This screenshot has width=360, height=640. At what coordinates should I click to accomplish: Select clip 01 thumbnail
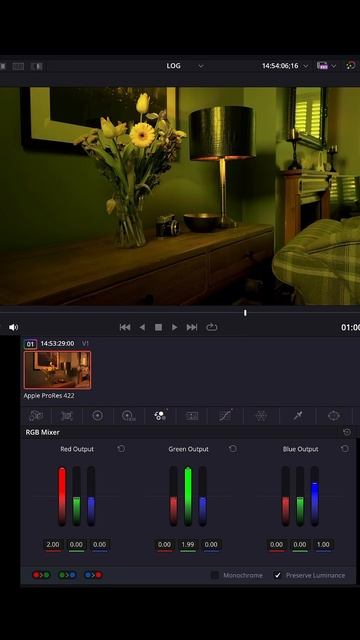click(x=58, y=370)
